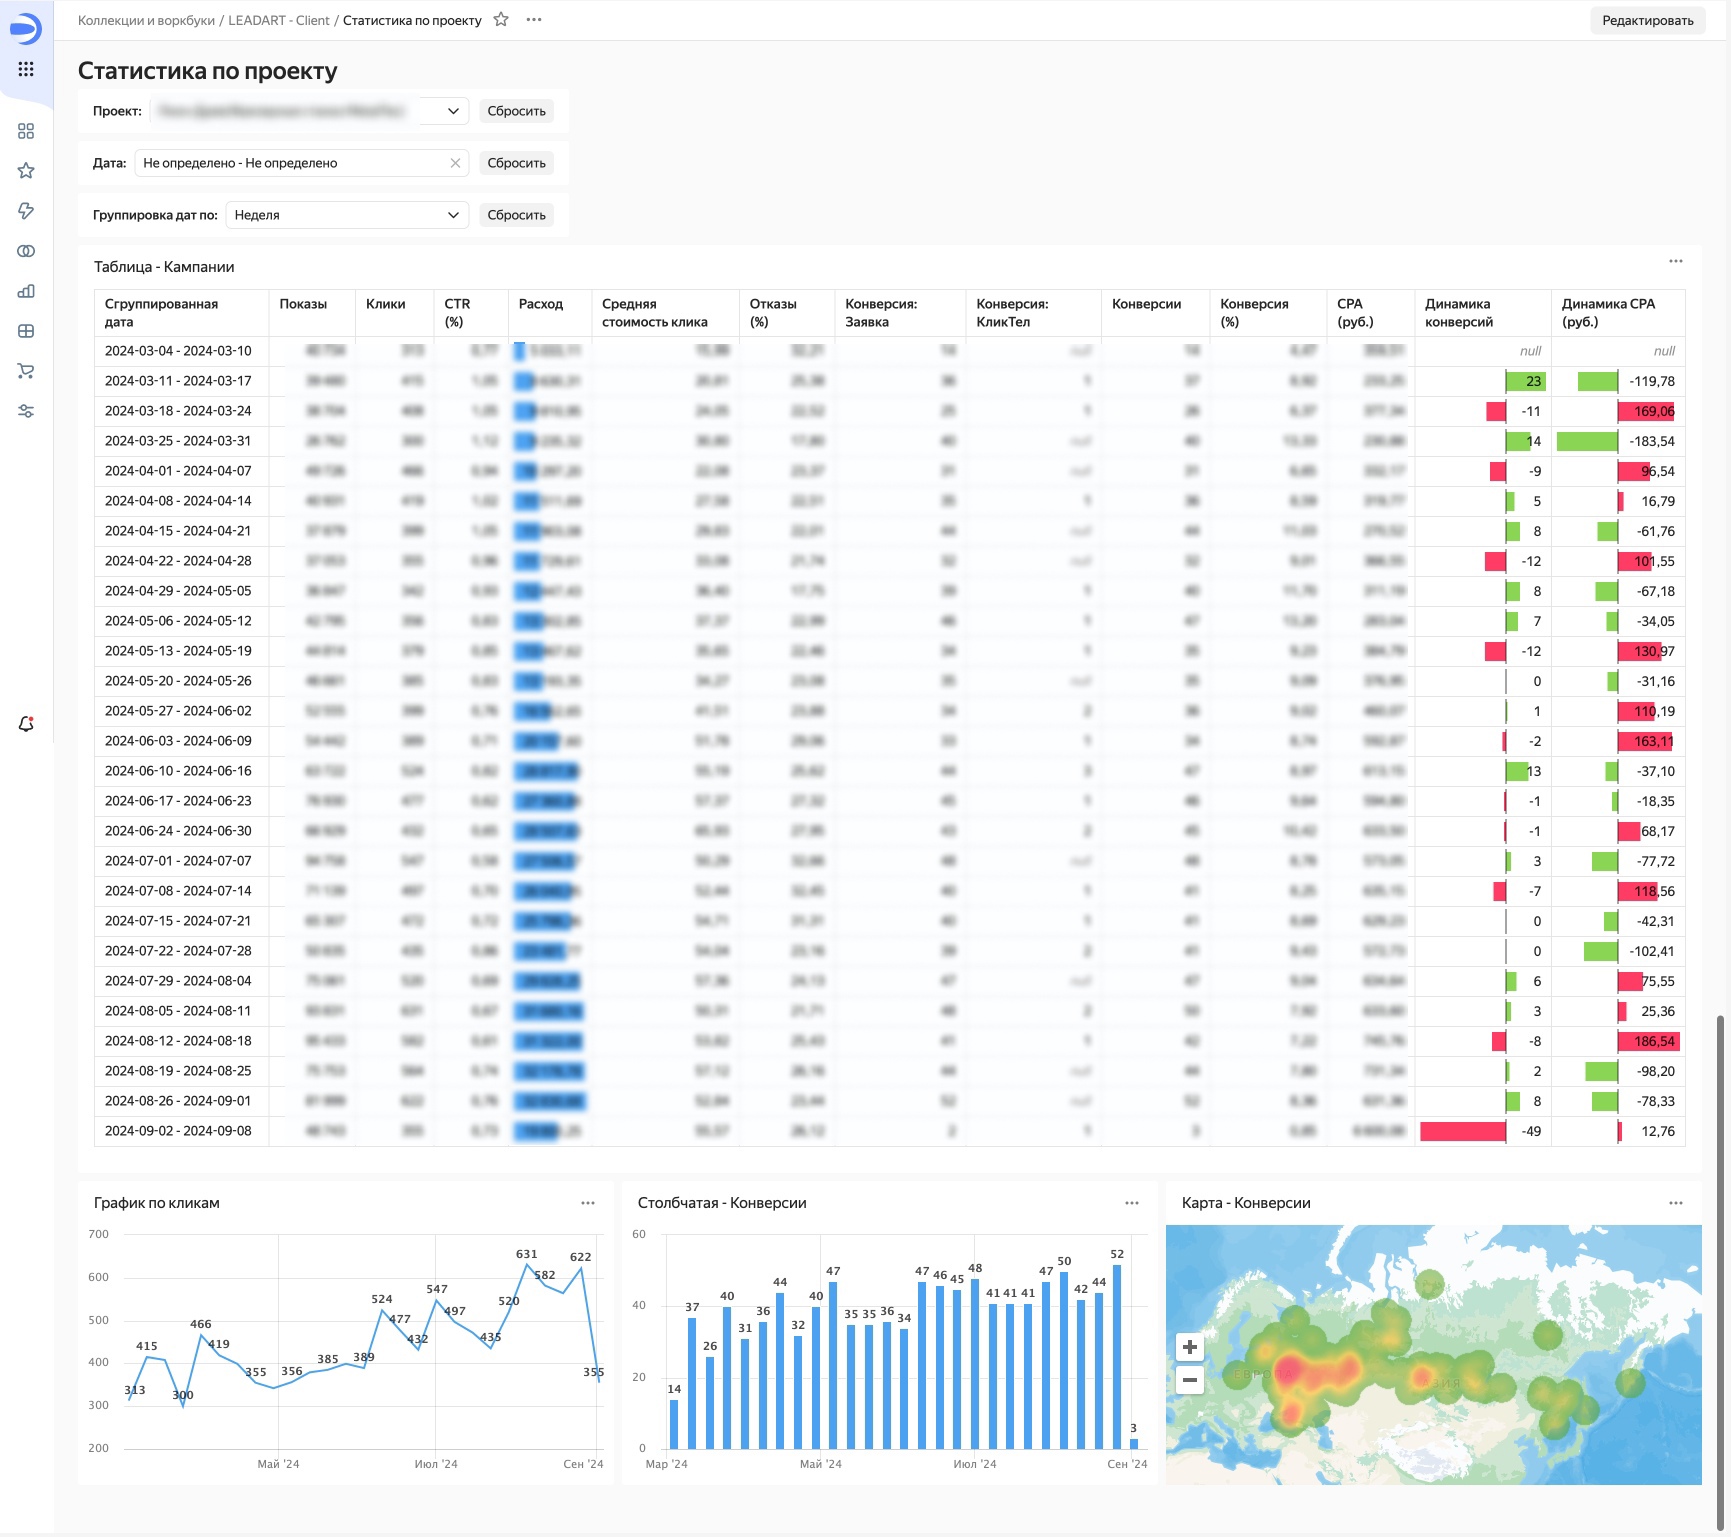Go to LEADART - Client breadcrumb
Viewport: 1731px width, 1537px height.
tap(278, 20)
